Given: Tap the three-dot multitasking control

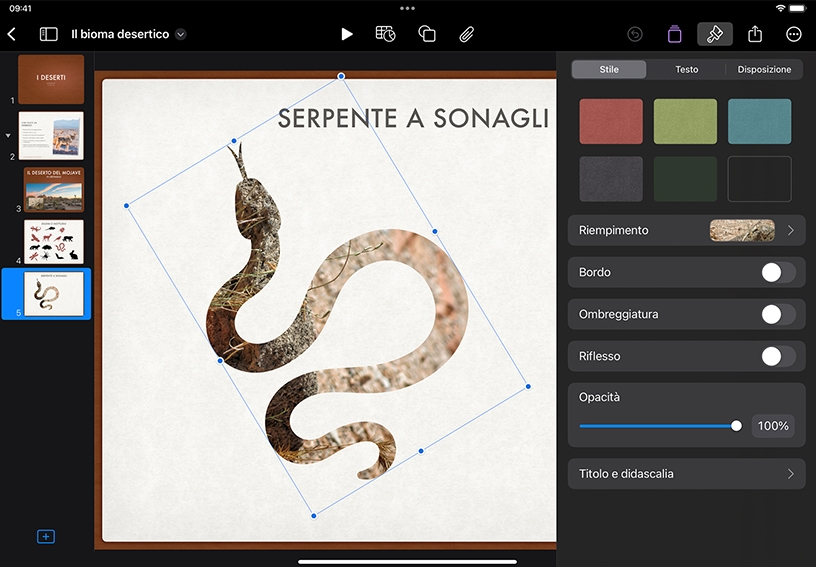Looking at the screenshot, I should pyautogui.click(x=407, y=8).
